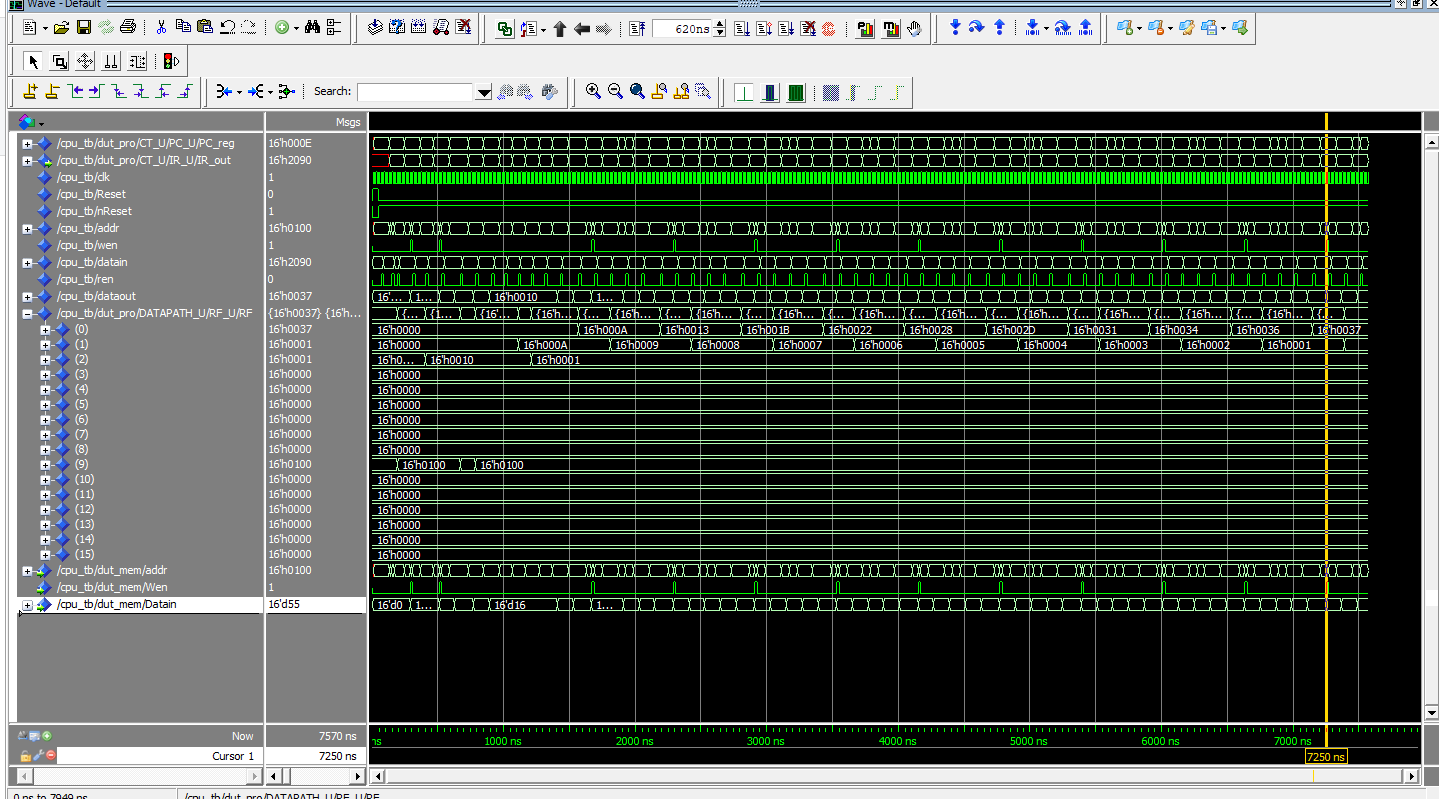The width and height of the screenshot is (1439, 799).
Task: Click the Save floppy disk icon
Action: click(x=84, y=28)
